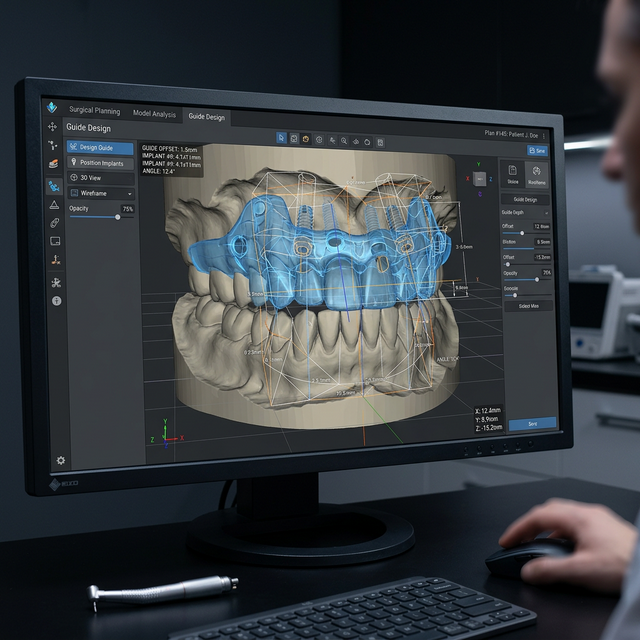Click the Position Implants button
The image size is (640, 640).
(x=100, y=163)
